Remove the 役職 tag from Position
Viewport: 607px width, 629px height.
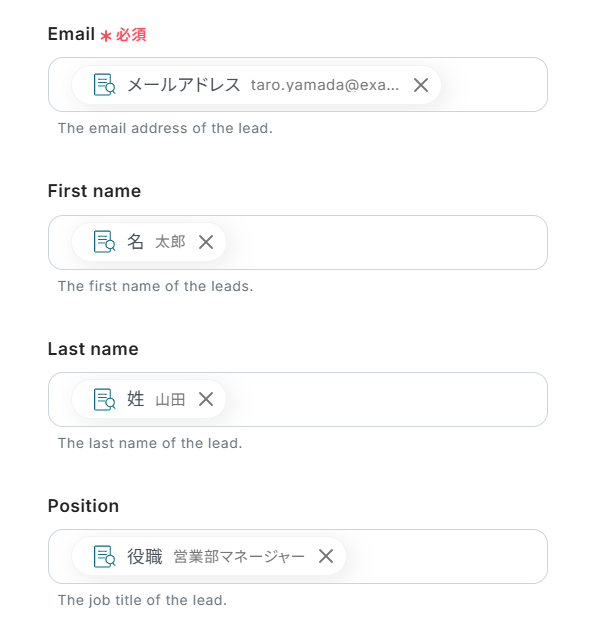pos(326,556)
